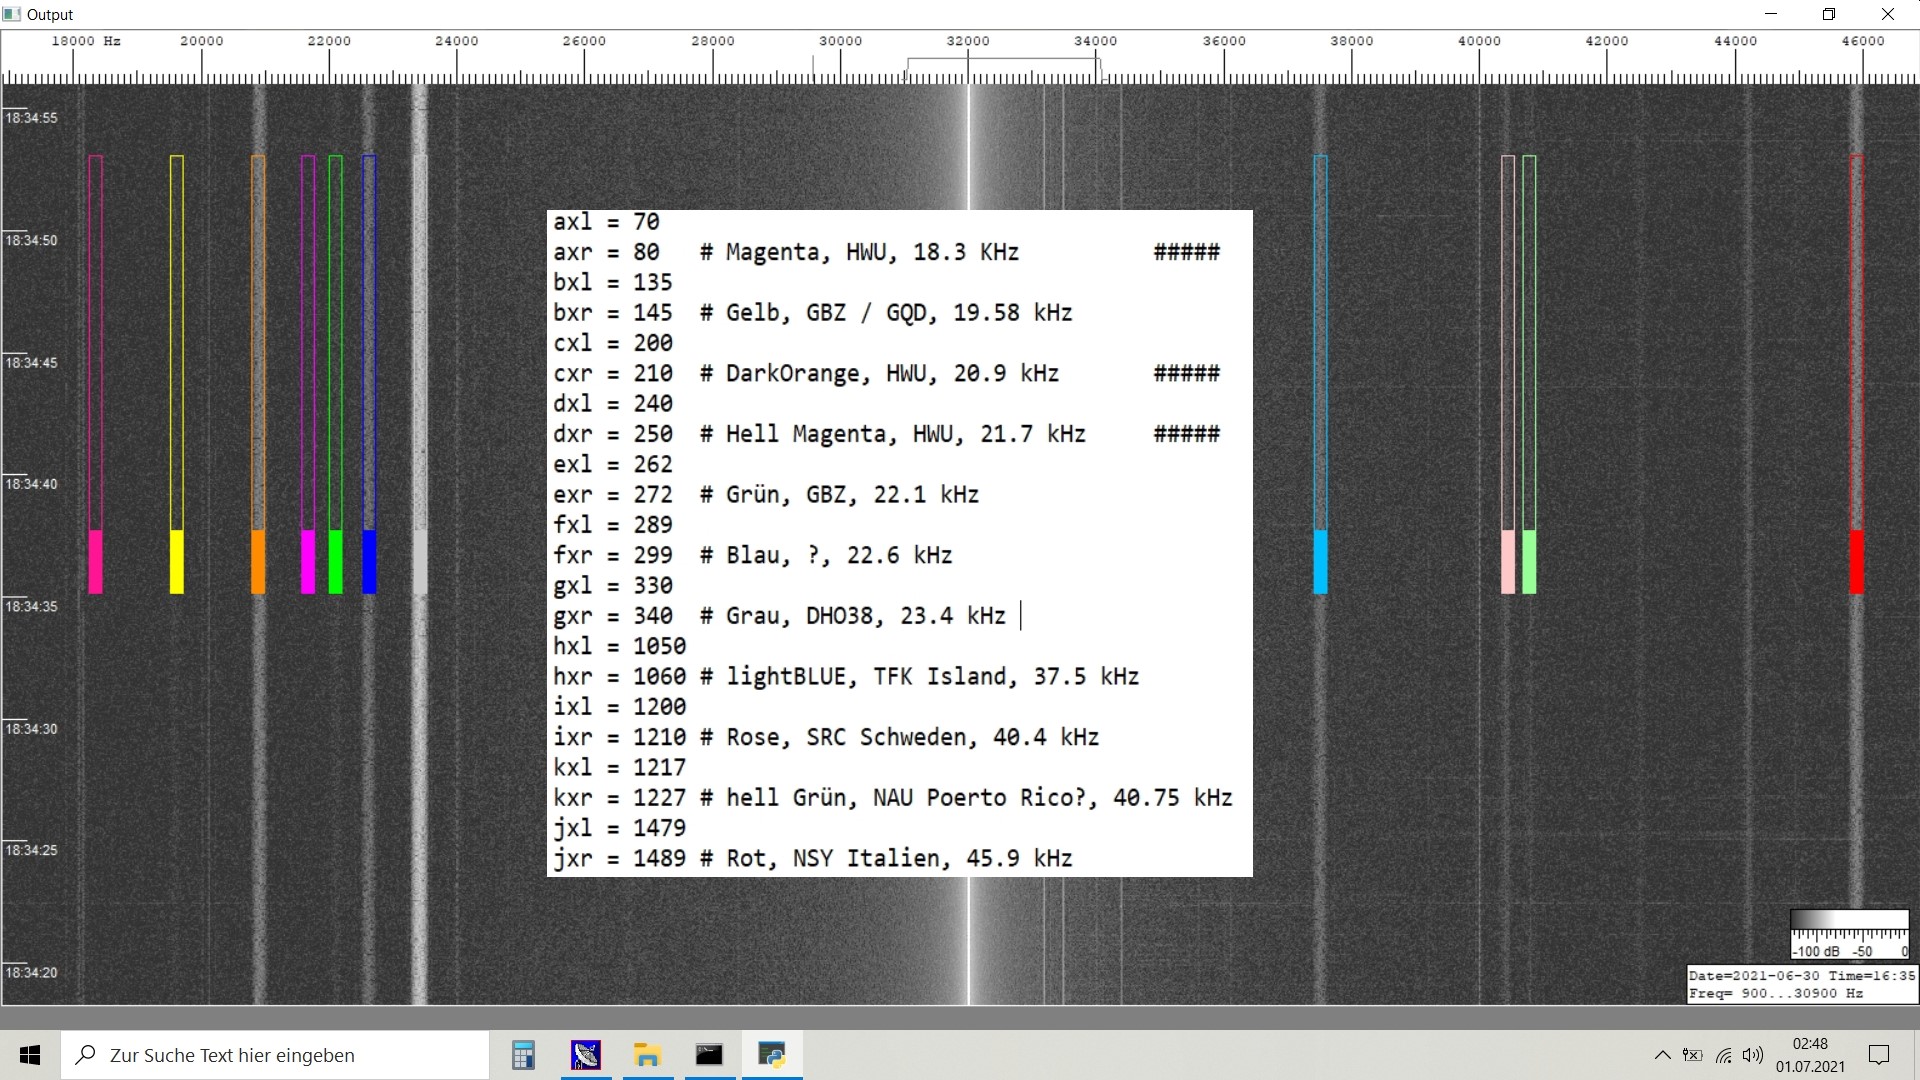Image resolution: width=1920 pixels, height=1080 pixels.
Task: Click the 'Magenta, HWU, 18.3 KHz' comment line
Action: [872, 252]
